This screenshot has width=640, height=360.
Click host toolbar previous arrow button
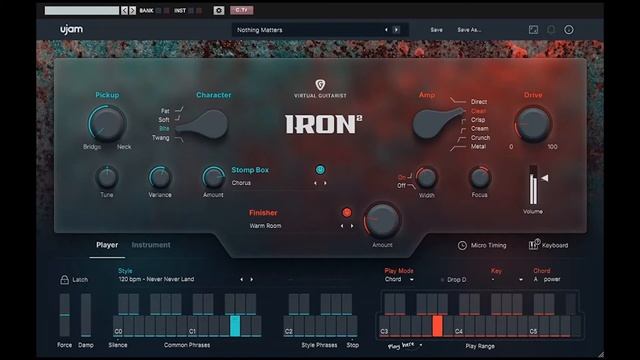tap(124, 10)
